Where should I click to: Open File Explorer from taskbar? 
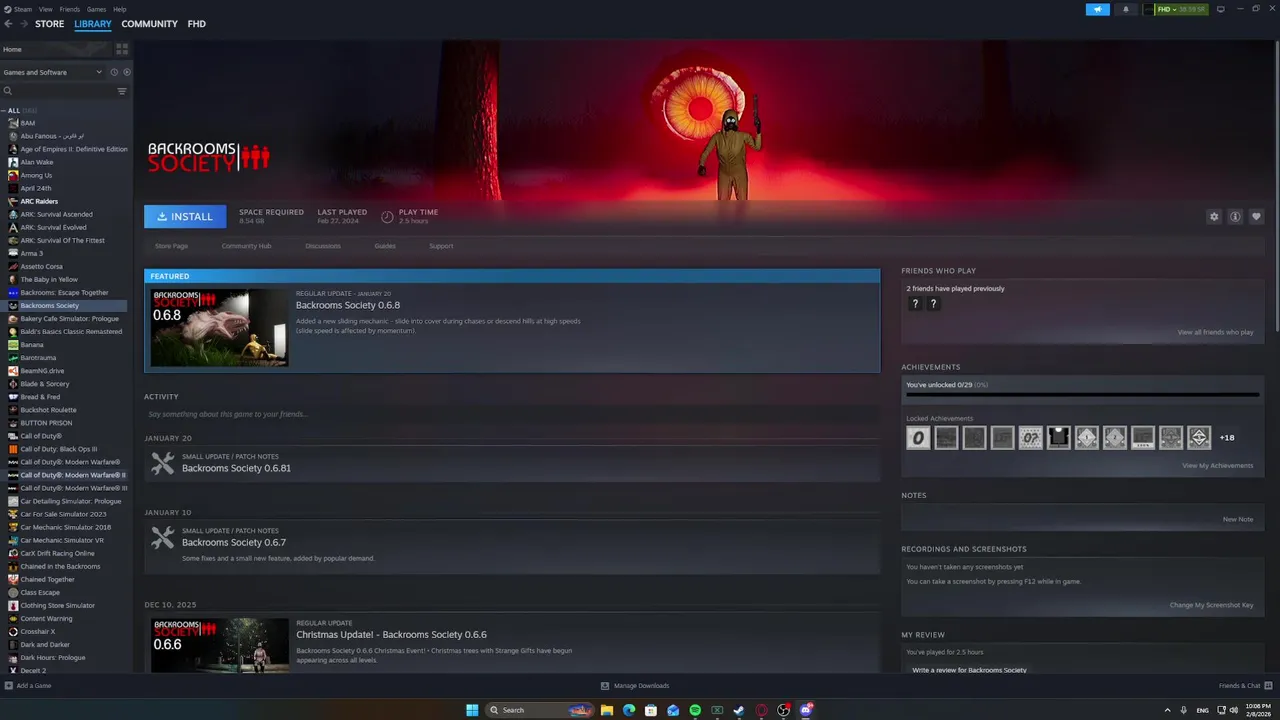point(607,710)
